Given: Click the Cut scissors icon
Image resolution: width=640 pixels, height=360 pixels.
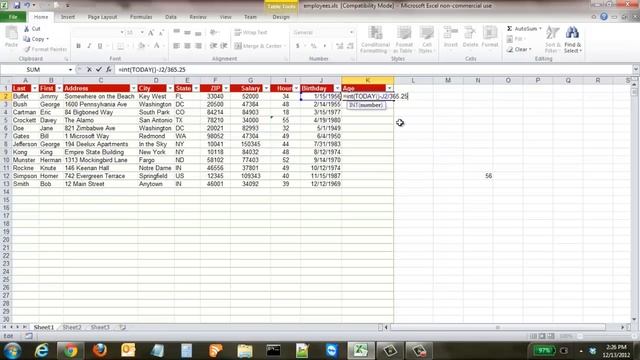Looking at the screenshot, I should [x=27, y=29].
